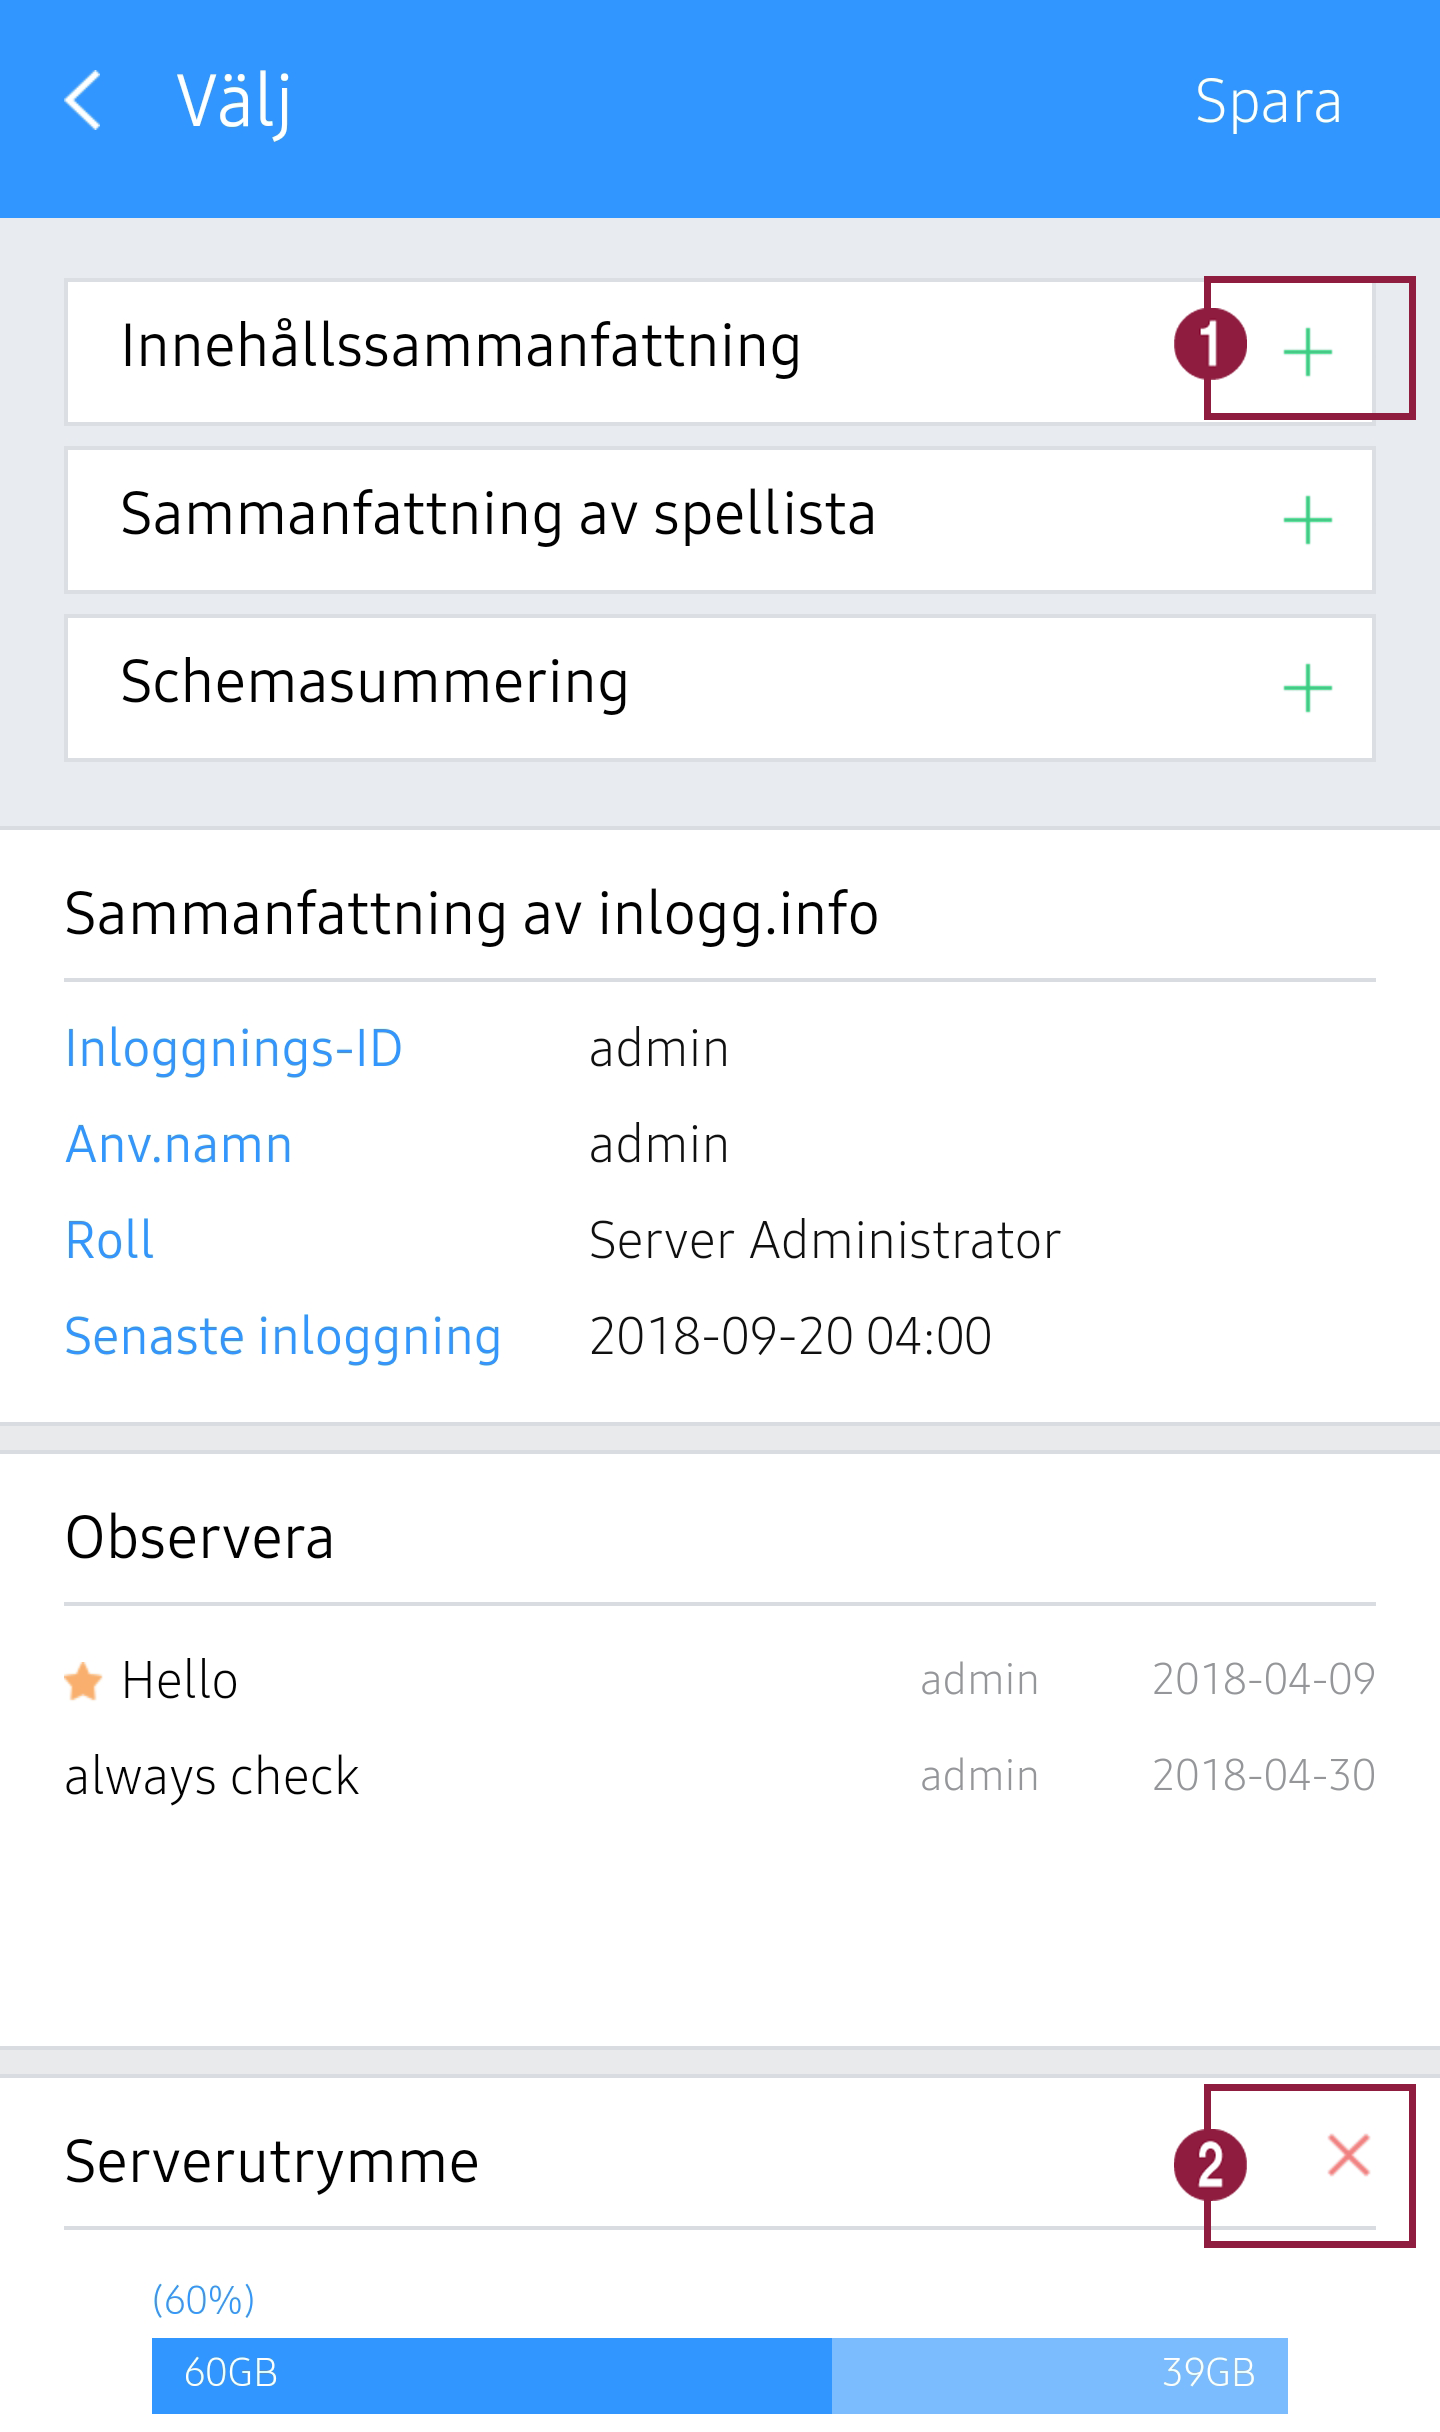1440x2432 pixels.
Task: Add Sammanfattning av spellista with plus icon
Action: [x=1307, y=520]
